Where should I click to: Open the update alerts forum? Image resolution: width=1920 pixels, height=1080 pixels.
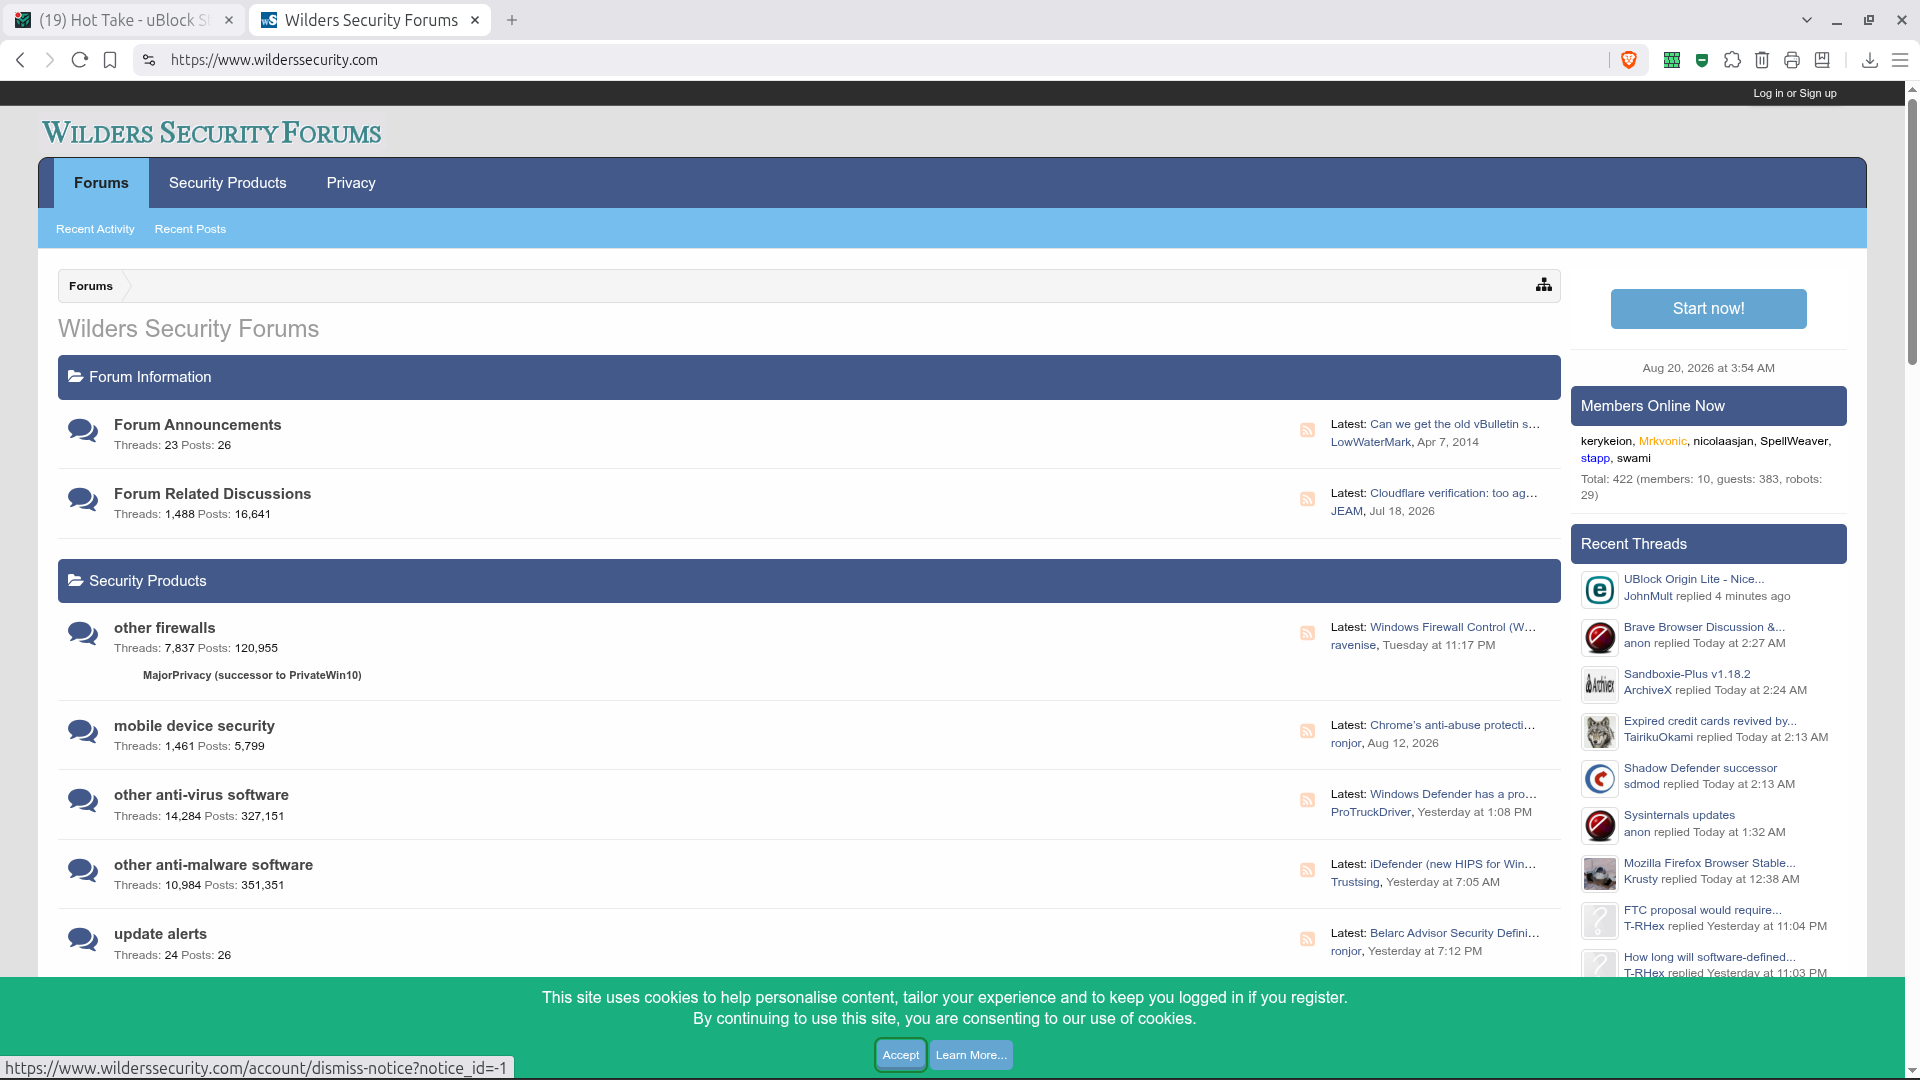point(160,934)
